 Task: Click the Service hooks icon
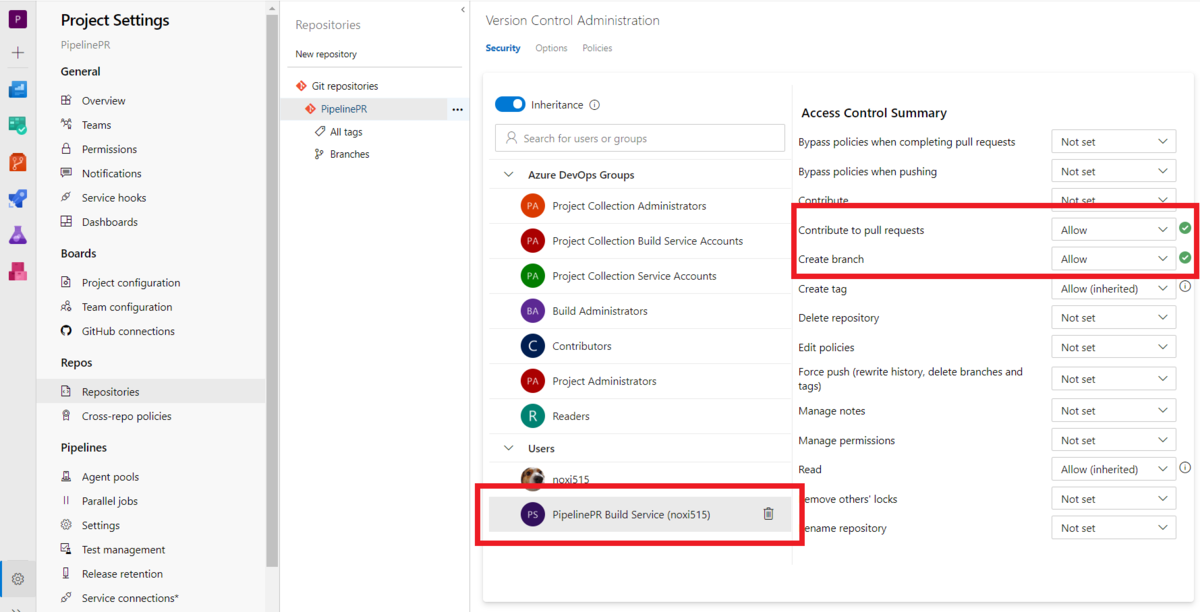click(66, 198)
